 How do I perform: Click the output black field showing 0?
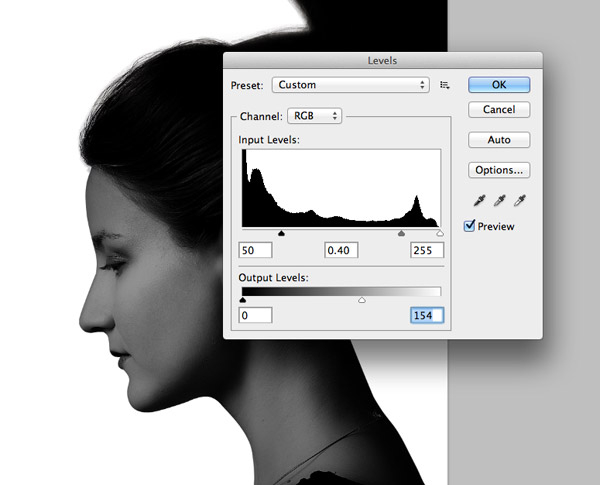coord(255,316)
